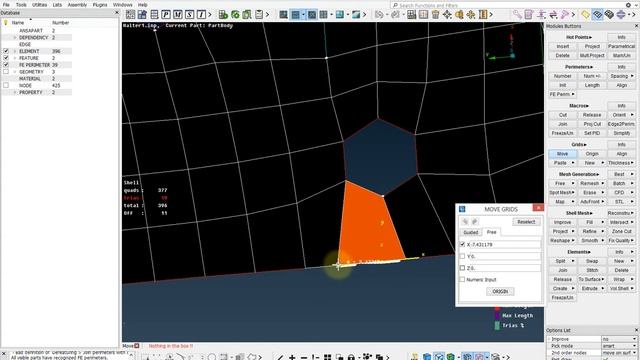Toggle the shaded view mode icon

coord(296,15)
